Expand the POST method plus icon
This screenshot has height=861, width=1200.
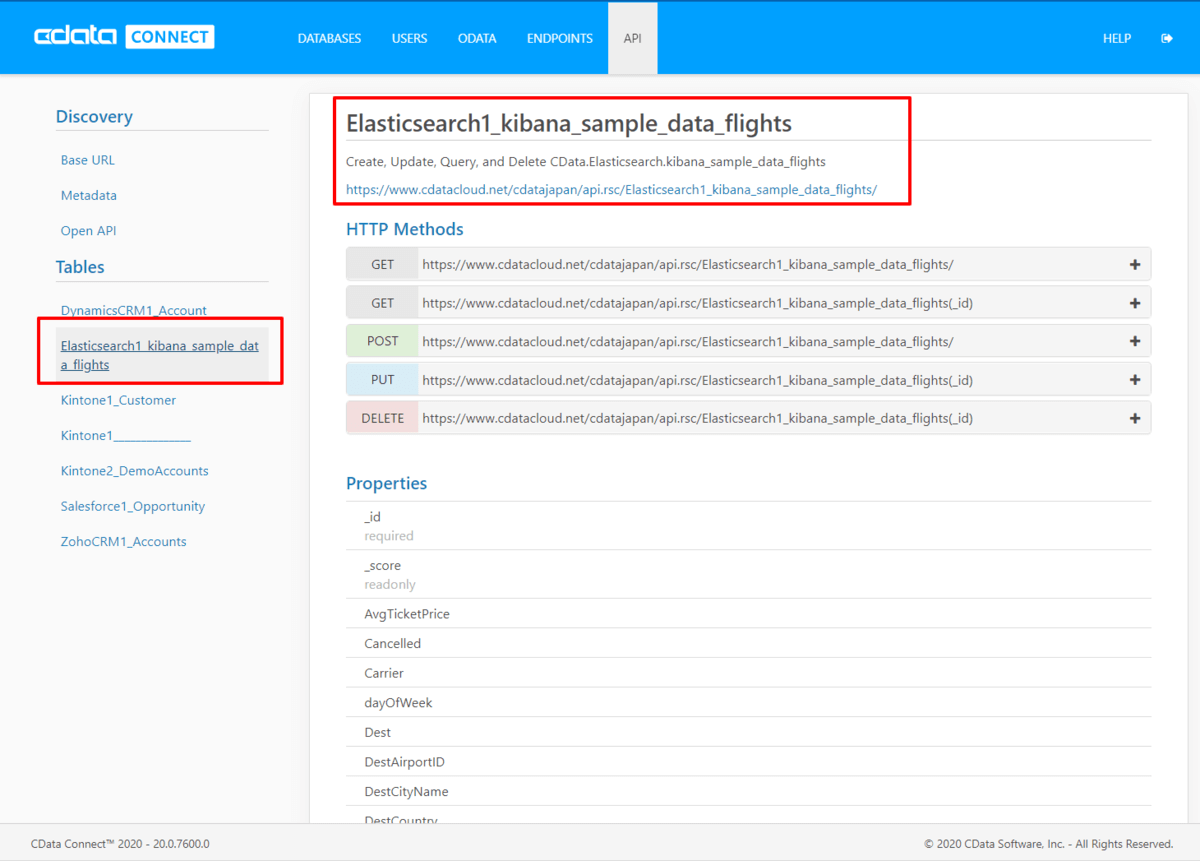pyautogui.click(x=1134, y=341)
